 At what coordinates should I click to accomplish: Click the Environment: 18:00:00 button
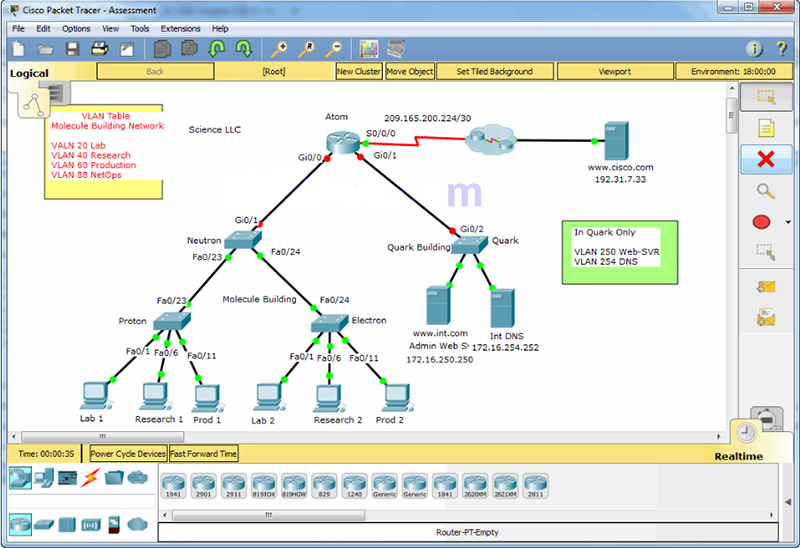tap(734, 71)
